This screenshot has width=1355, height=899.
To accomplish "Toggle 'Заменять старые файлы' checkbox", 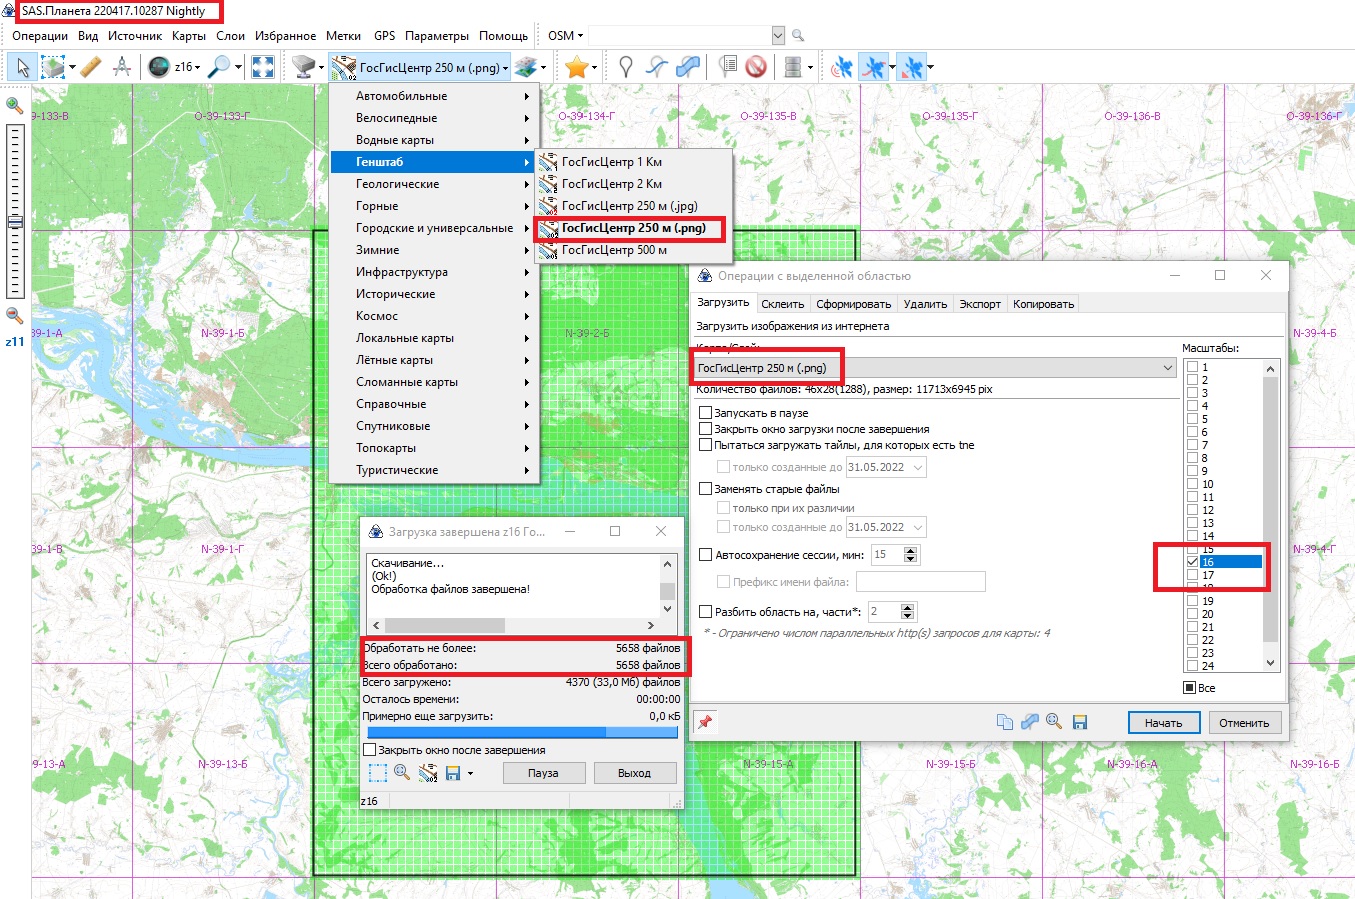I will click(x=706, y=489).
